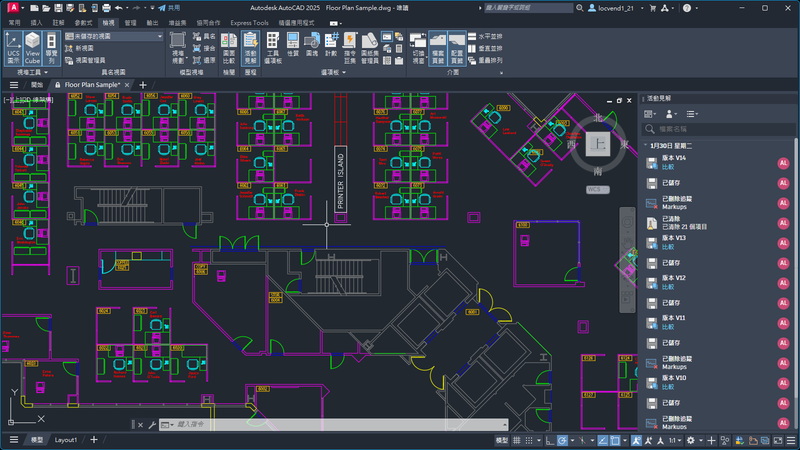Screen dimensions: 800x450
Task: Click the 具名 named viewports button
Action: 204,36
